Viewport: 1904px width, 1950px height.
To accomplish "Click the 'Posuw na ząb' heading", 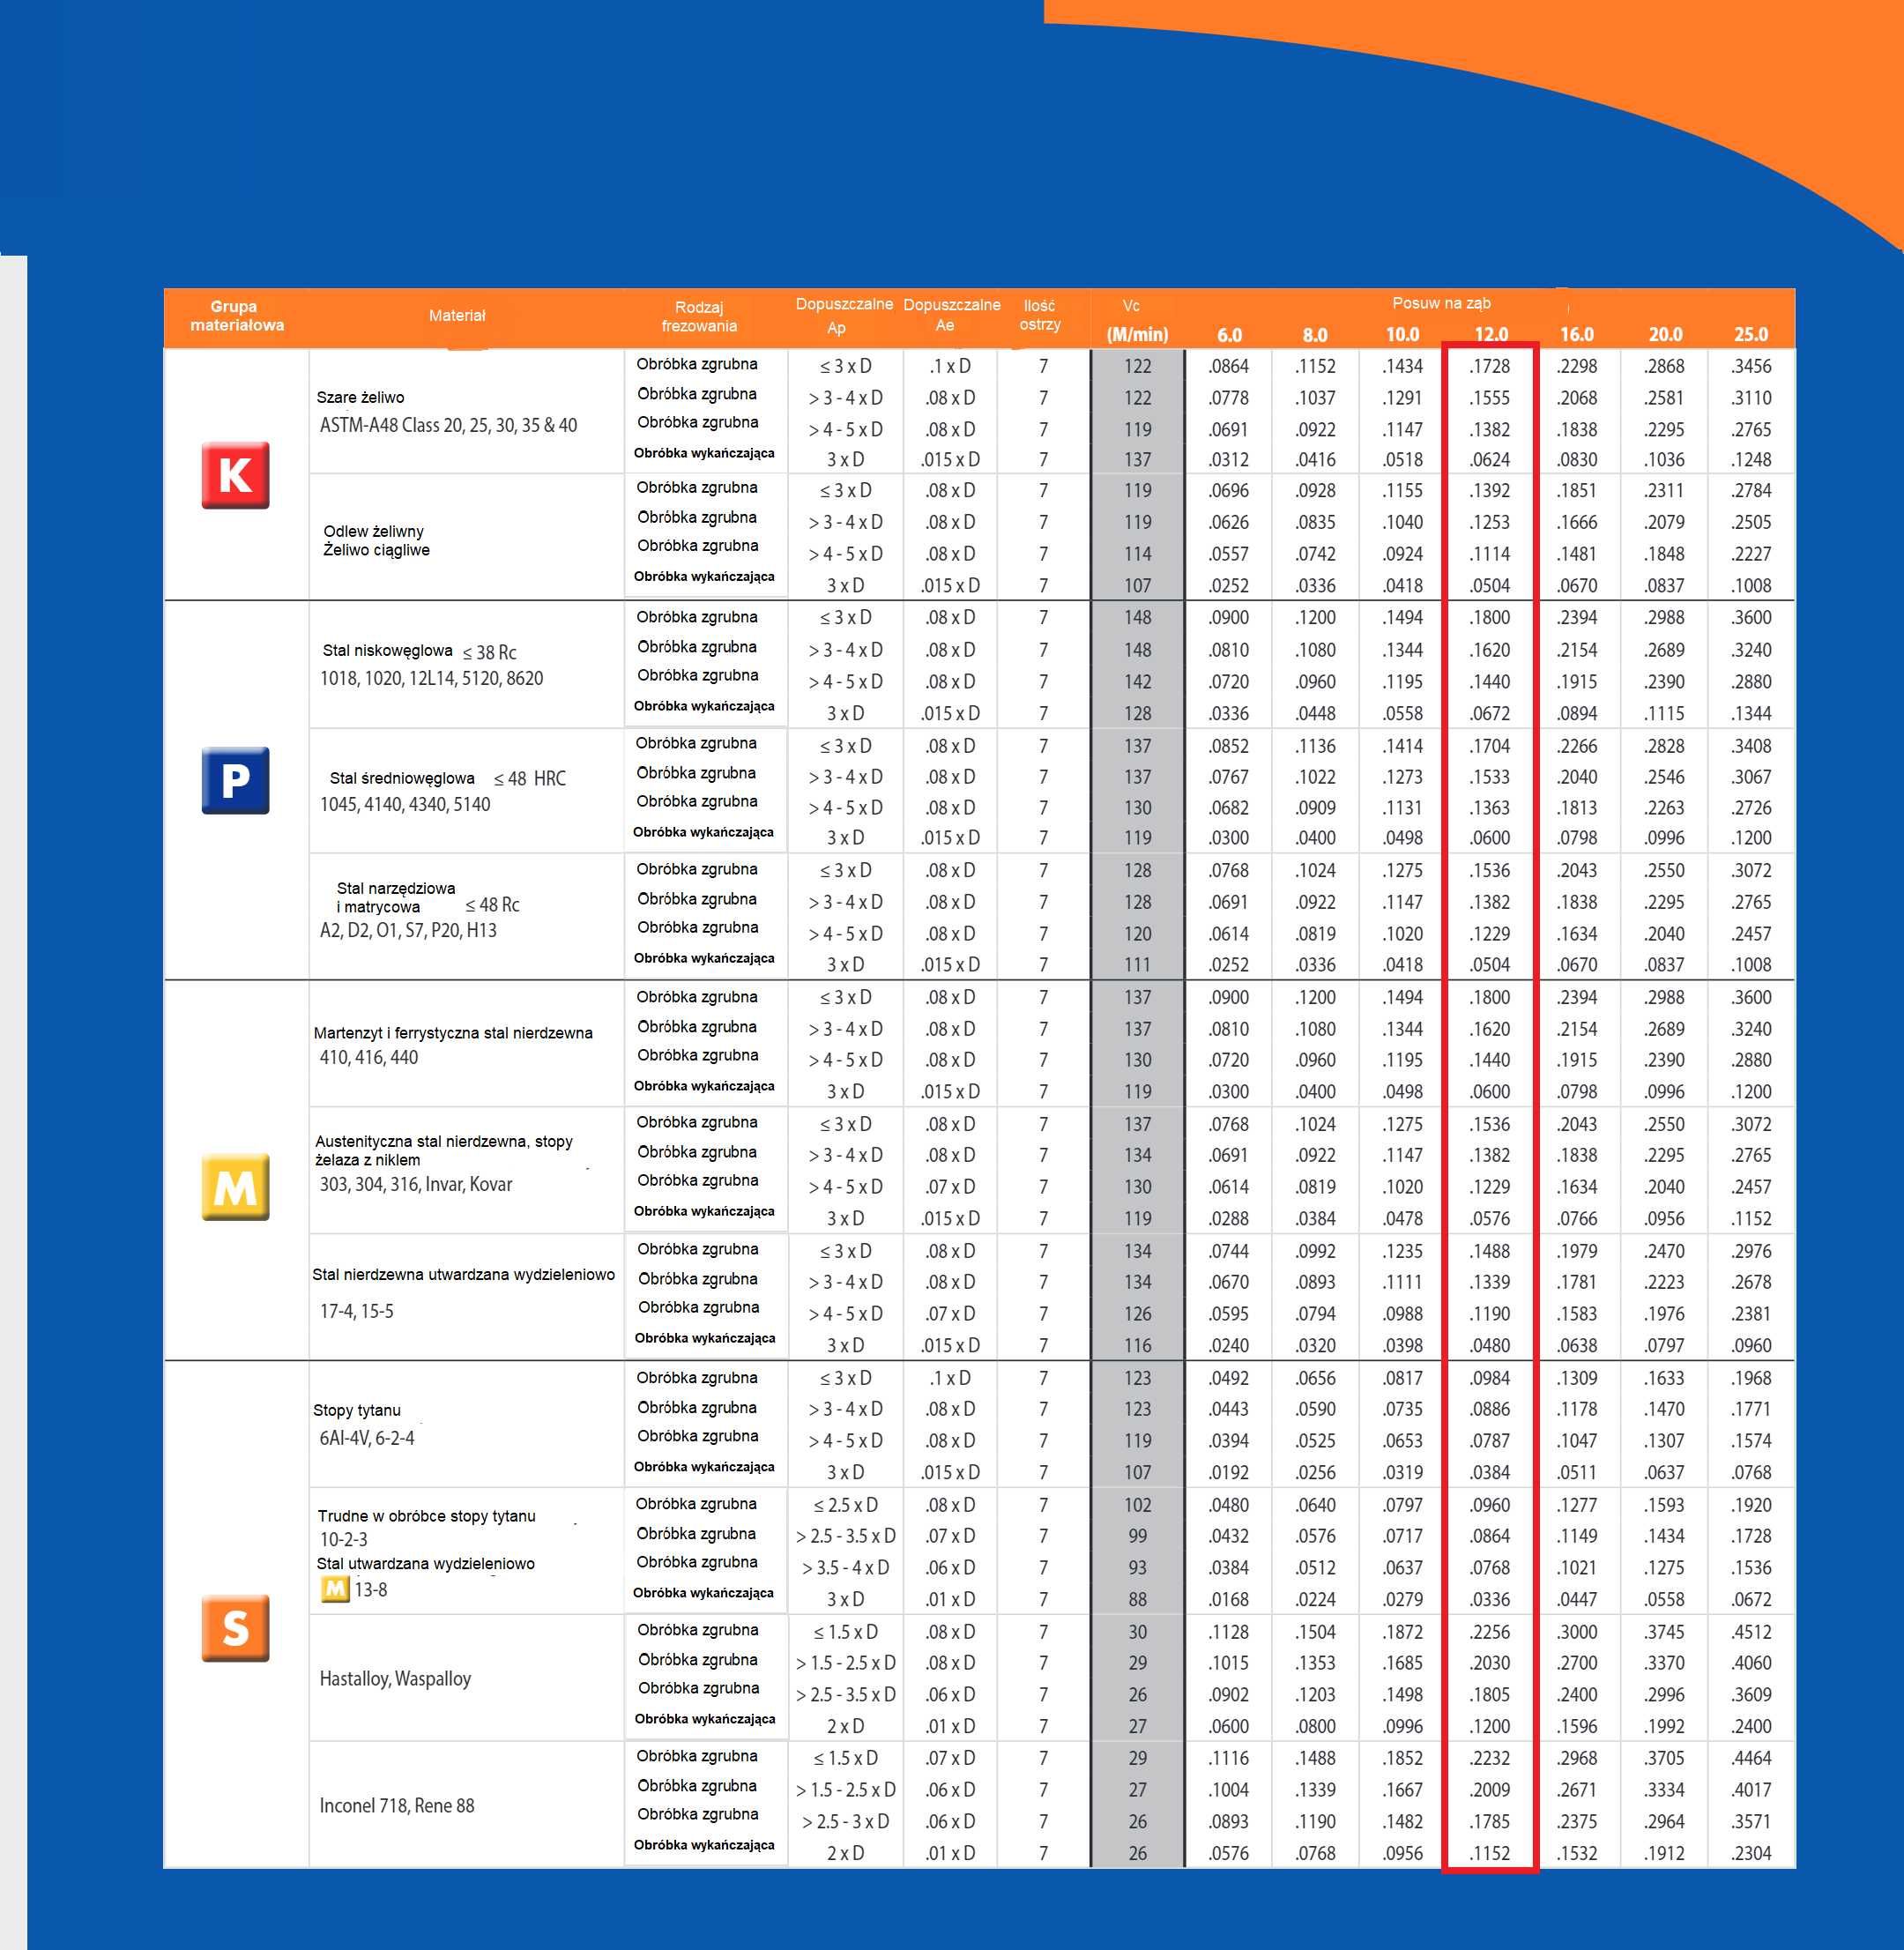I will pos(1441,303).
